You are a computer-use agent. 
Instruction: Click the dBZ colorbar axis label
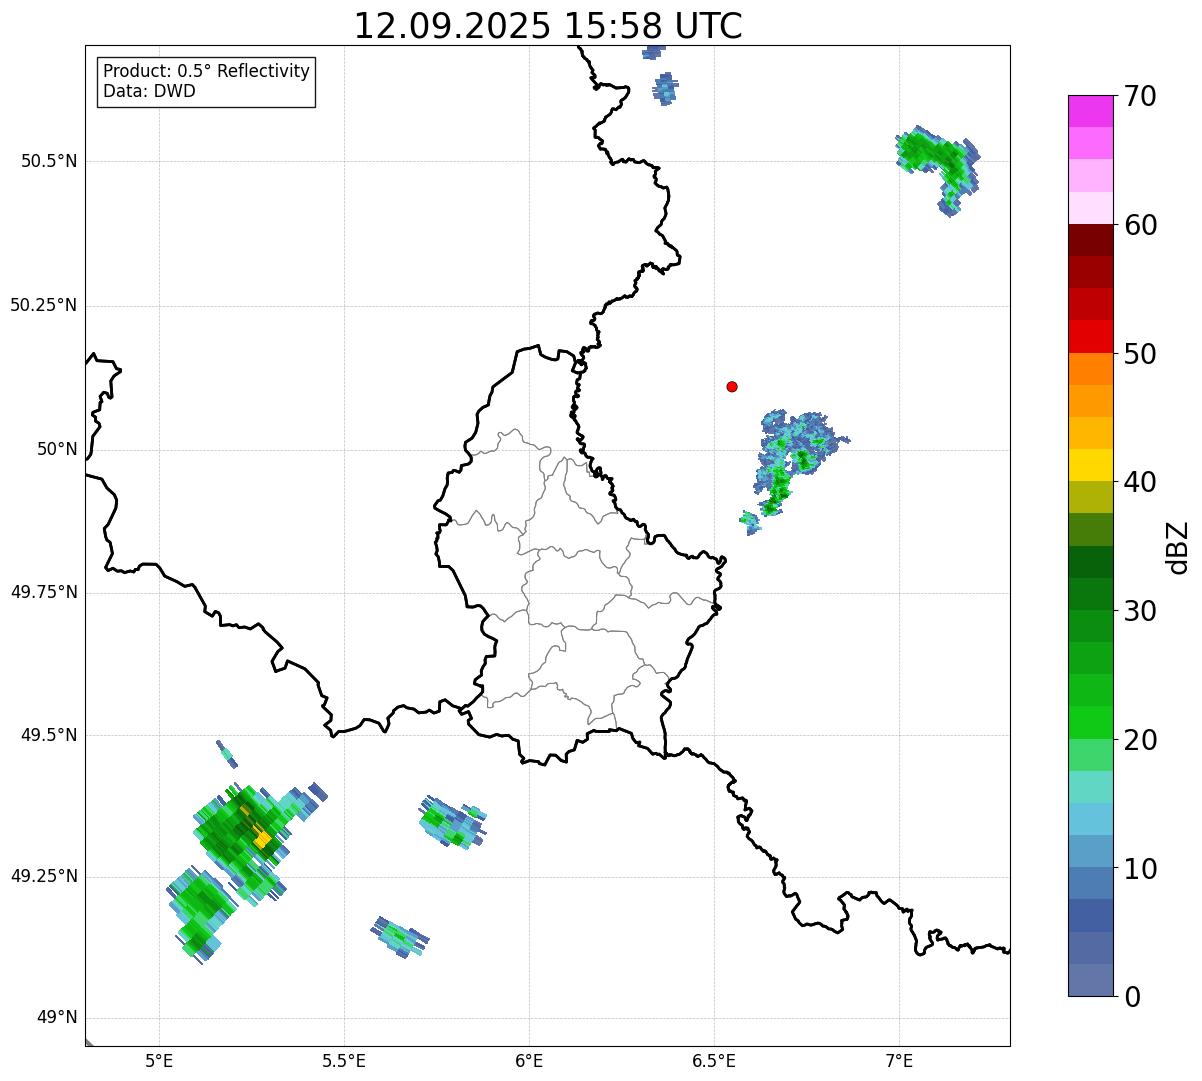coord(1178,547)
